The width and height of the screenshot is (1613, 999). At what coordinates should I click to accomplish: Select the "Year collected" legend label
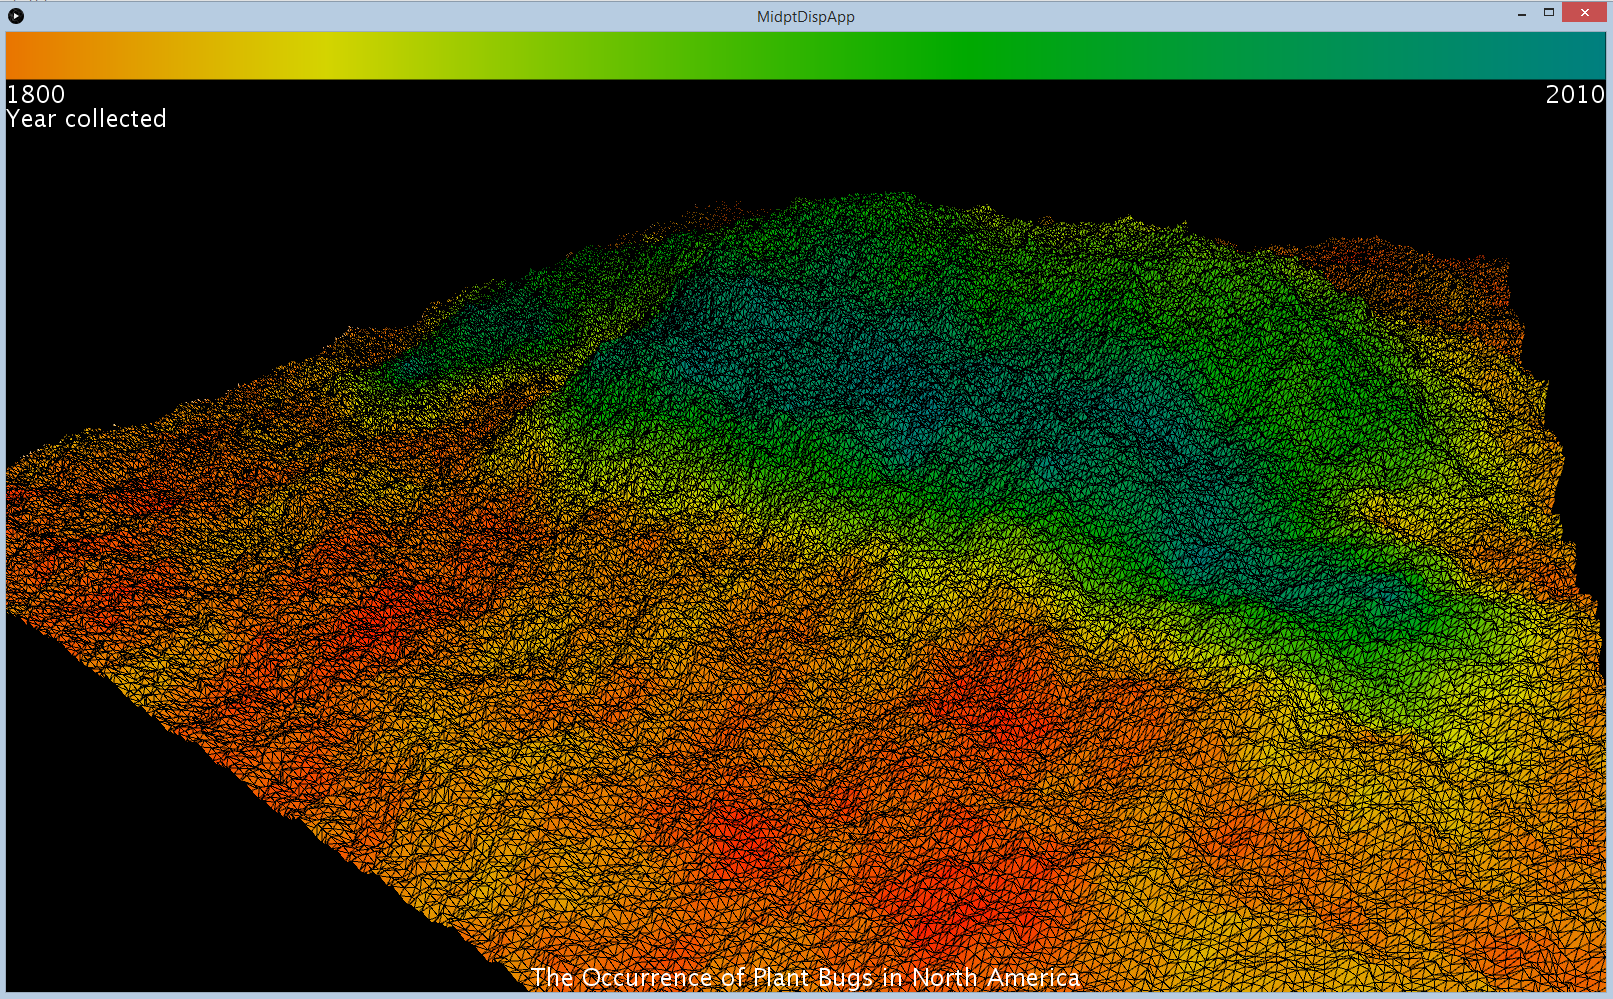pyautogui.click(x=87, y=119)
